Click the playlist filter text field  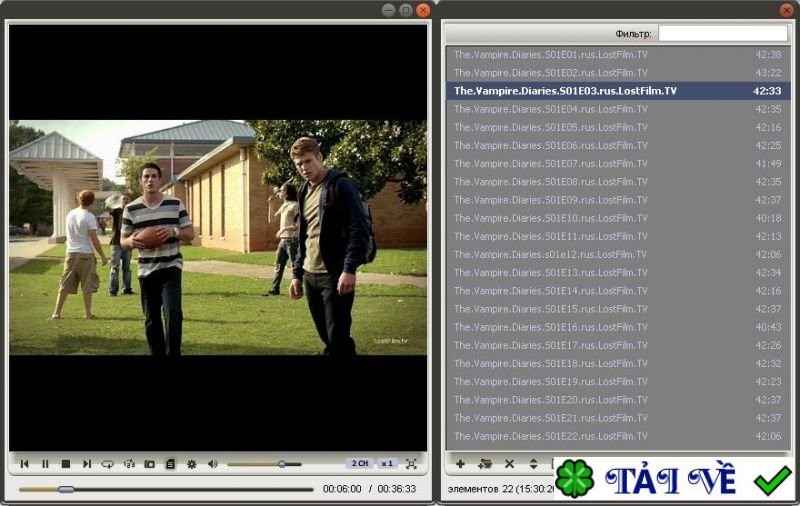[722, 33]
